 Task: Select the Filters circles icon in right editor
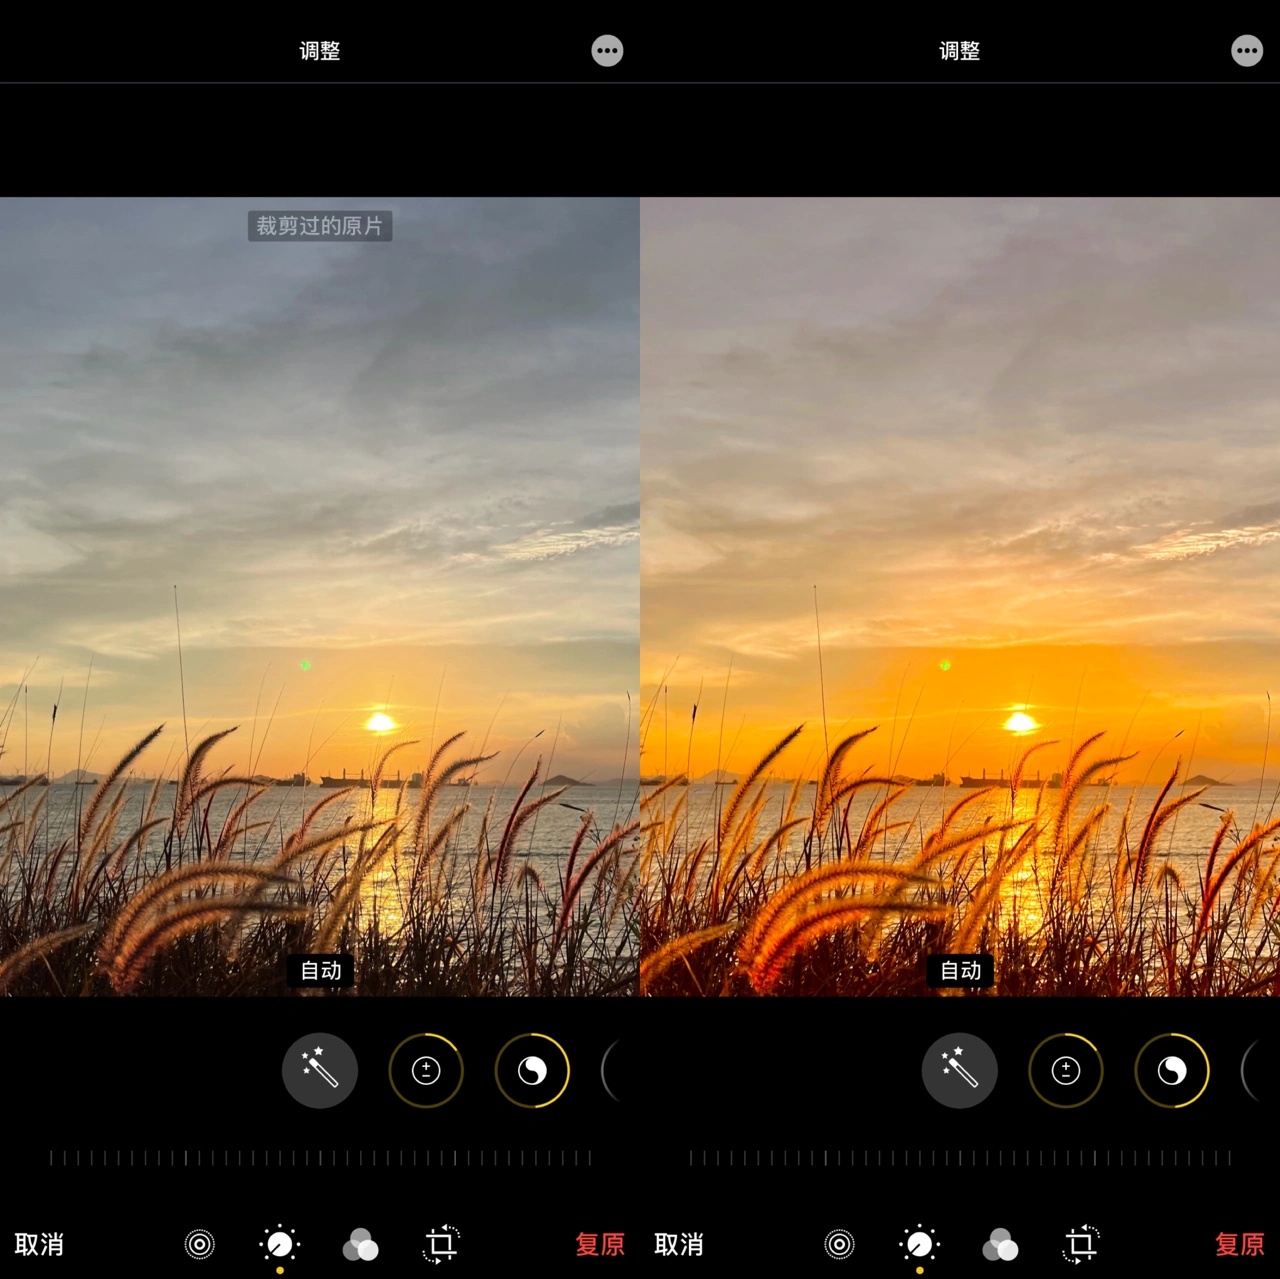point(1000,1245)
